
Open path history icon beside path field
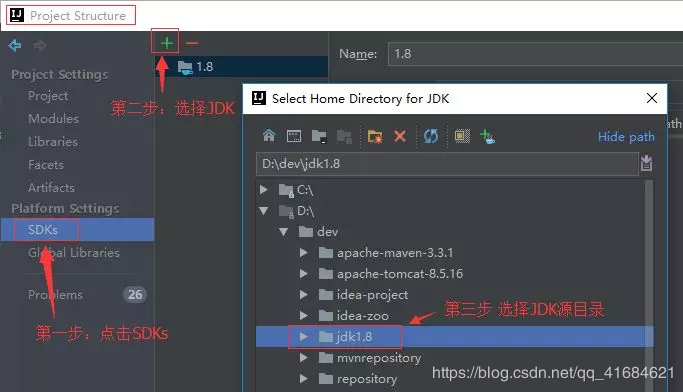pos(646,163)
